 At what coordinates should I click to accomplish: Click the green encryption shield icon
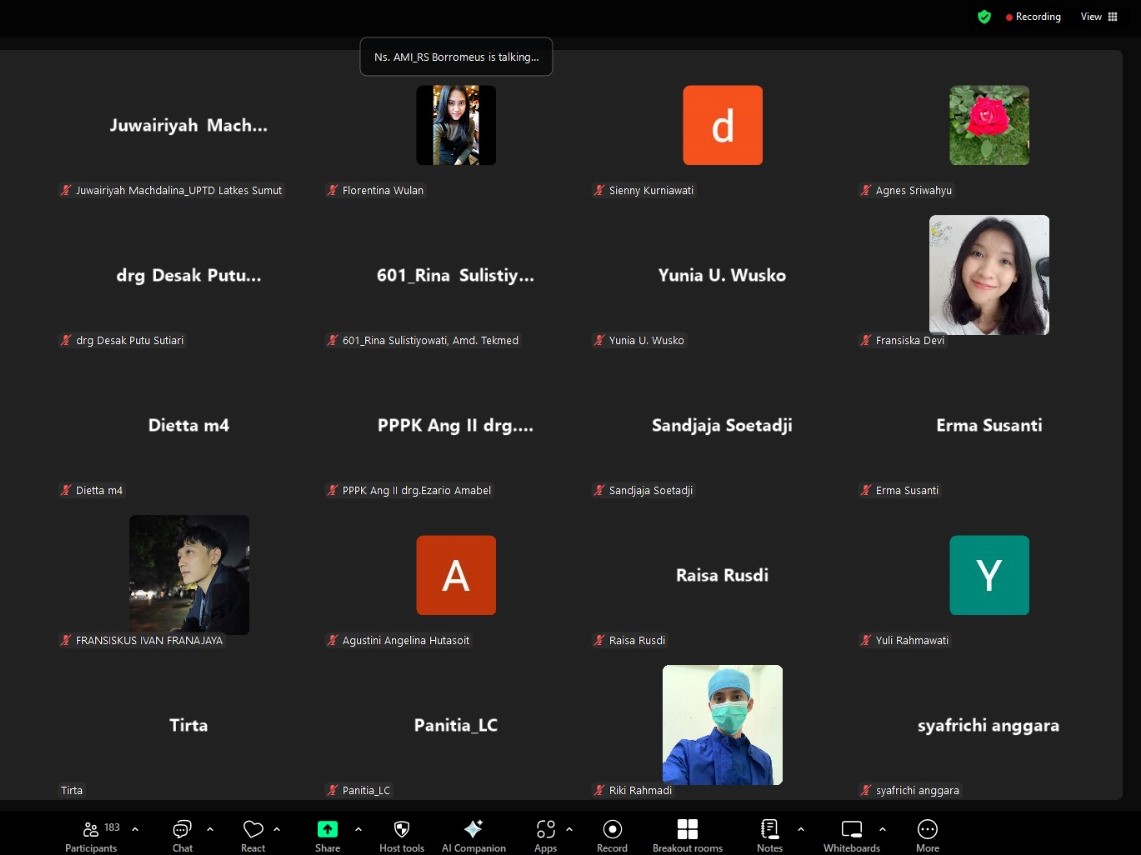(x=984, y=17)
